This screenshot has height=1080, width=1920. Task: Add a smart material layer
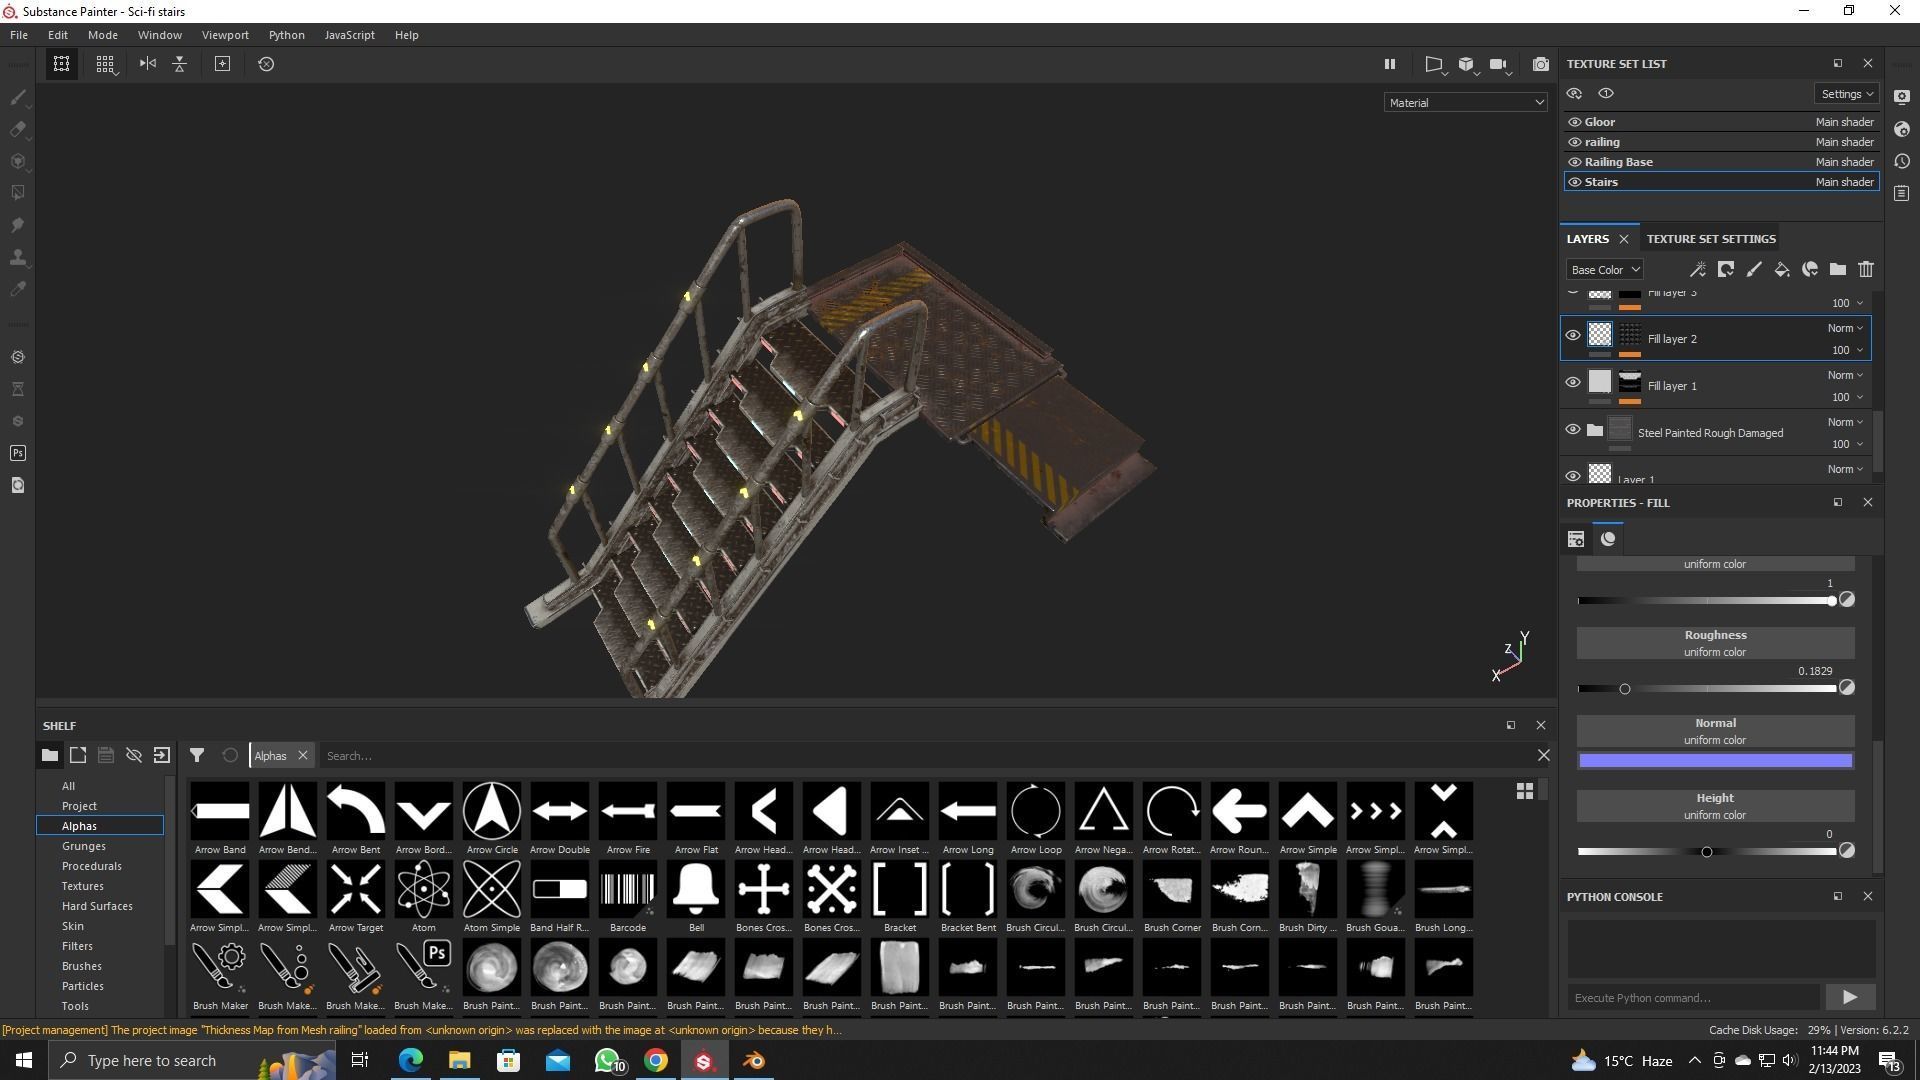(1810, 269)
